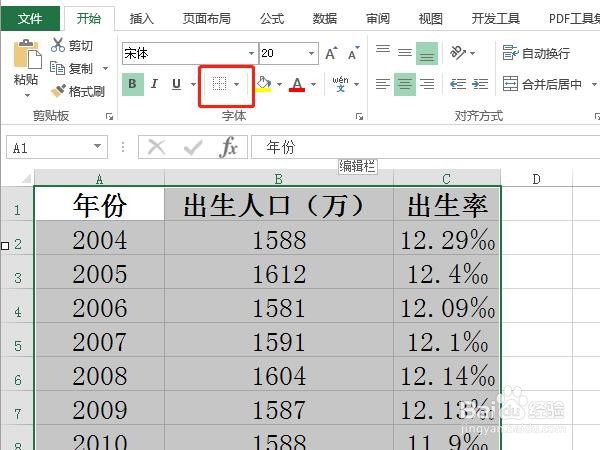Enable 自动换行 wrap text

pos(536,53)
